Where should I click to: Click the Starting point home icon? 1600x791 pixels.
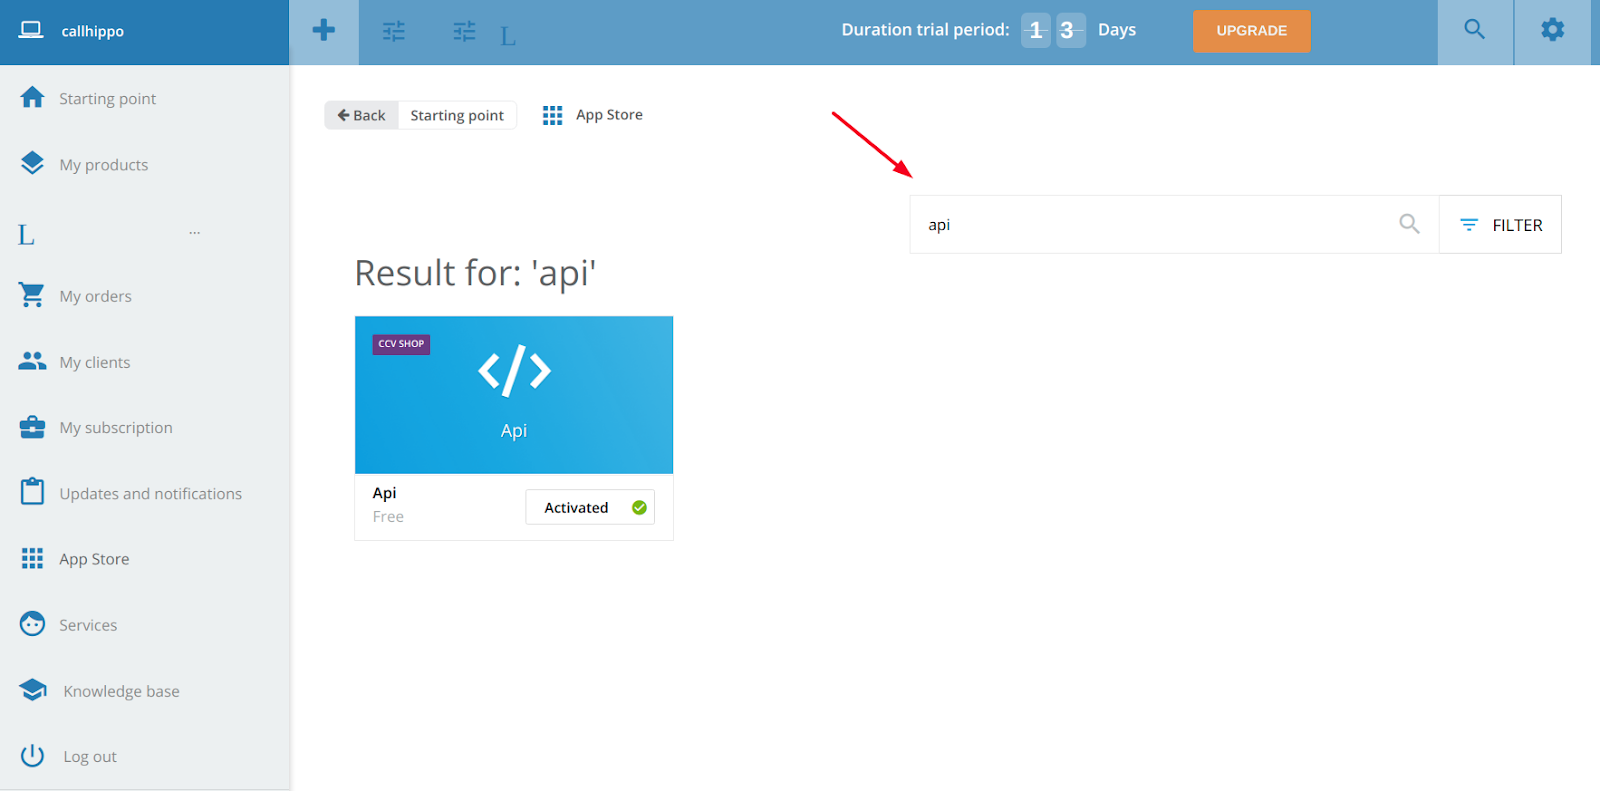coord(32,97)
